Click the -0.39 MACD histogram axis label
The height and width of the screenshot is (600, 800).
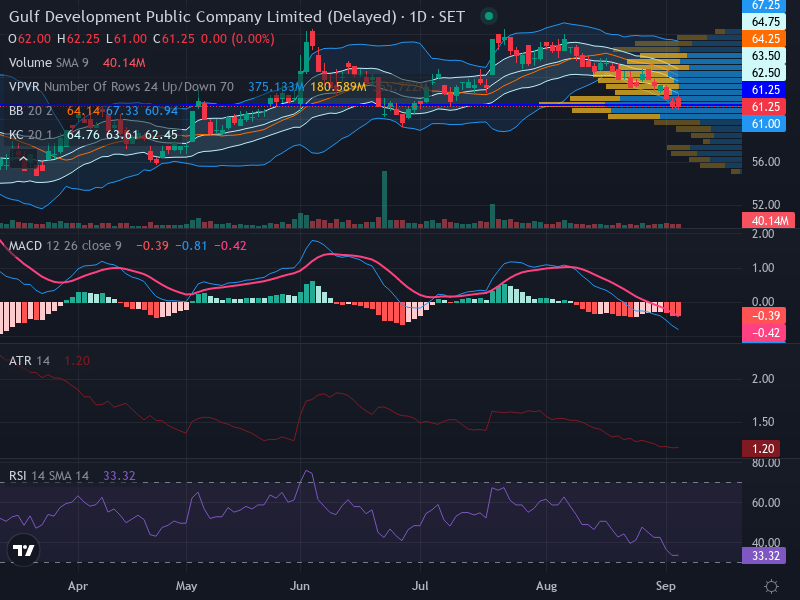[764, 316]
